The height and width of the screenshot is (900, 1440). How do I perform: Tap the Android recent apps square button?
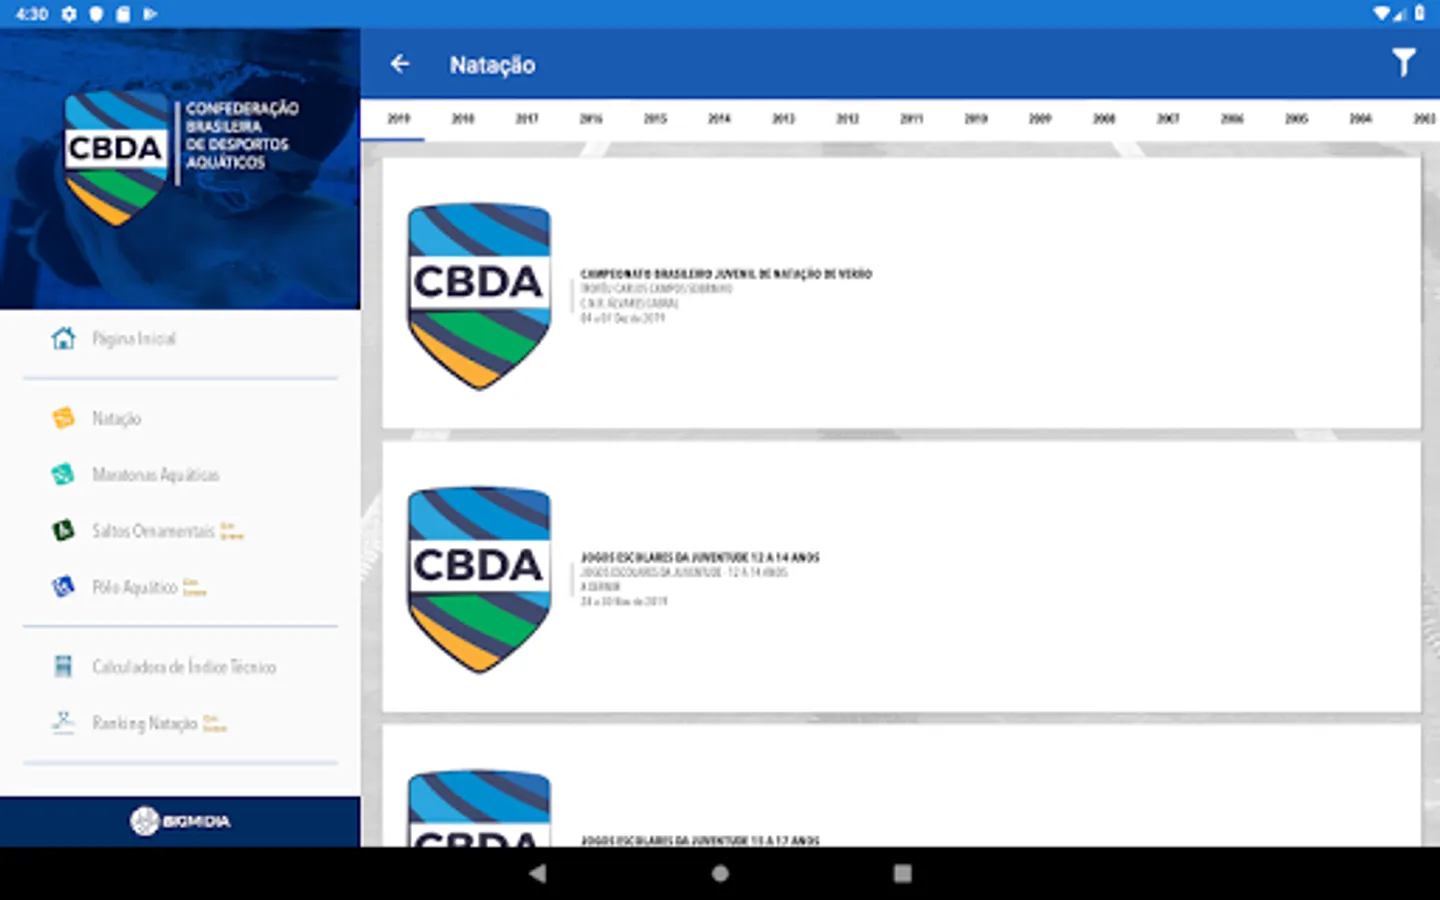(x=902, y=873)
